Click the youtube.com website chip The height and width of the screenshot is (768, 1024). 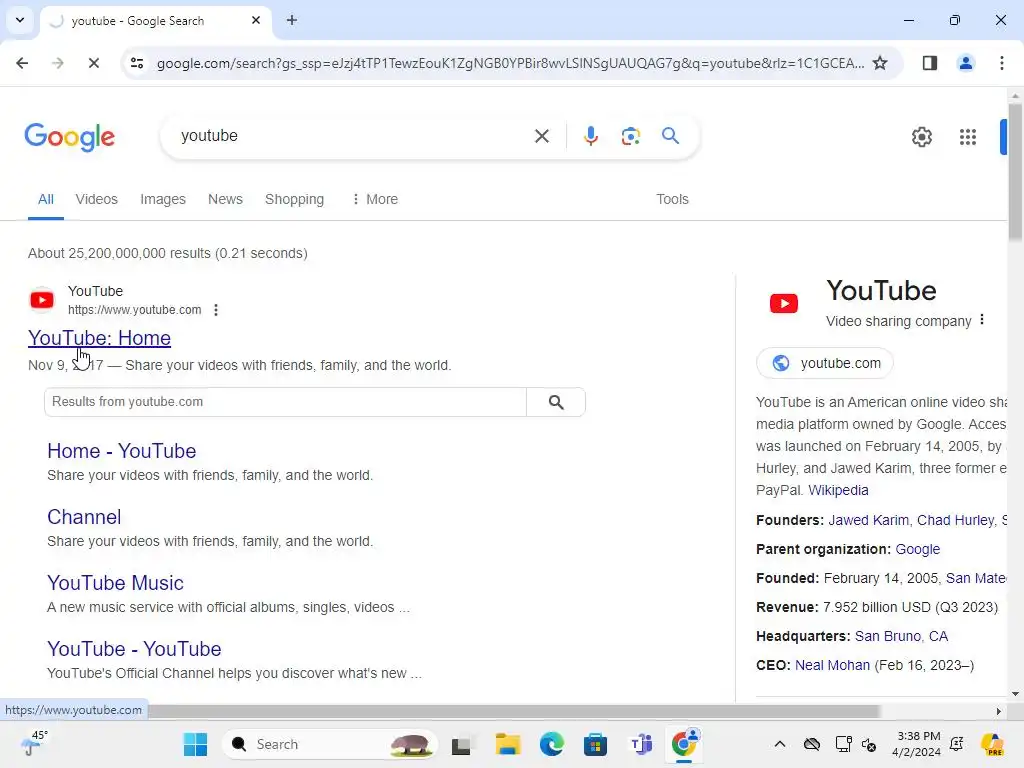pos(825,363)
